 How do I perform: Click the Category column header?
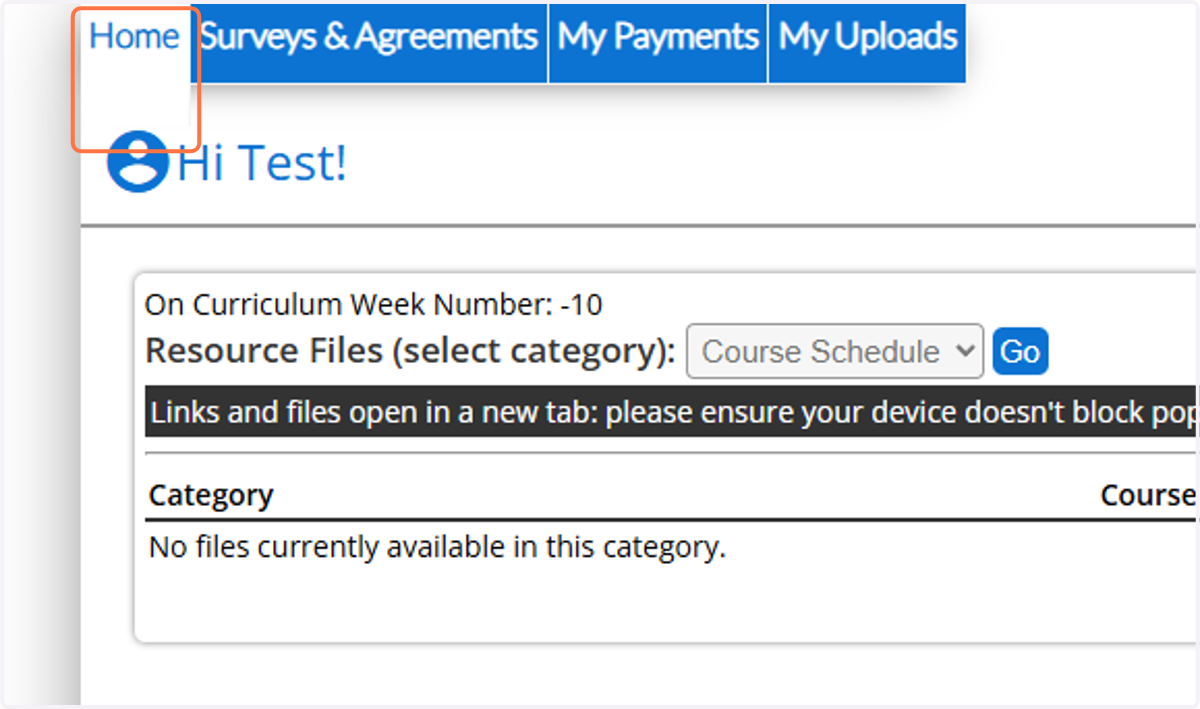point(211,495)
